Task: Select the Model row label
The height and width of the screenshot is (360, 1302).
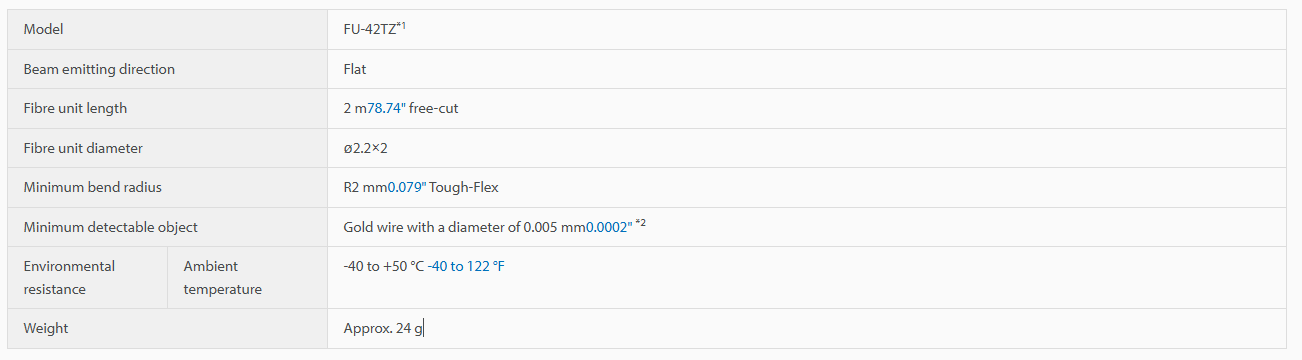Action: [43, 29]
